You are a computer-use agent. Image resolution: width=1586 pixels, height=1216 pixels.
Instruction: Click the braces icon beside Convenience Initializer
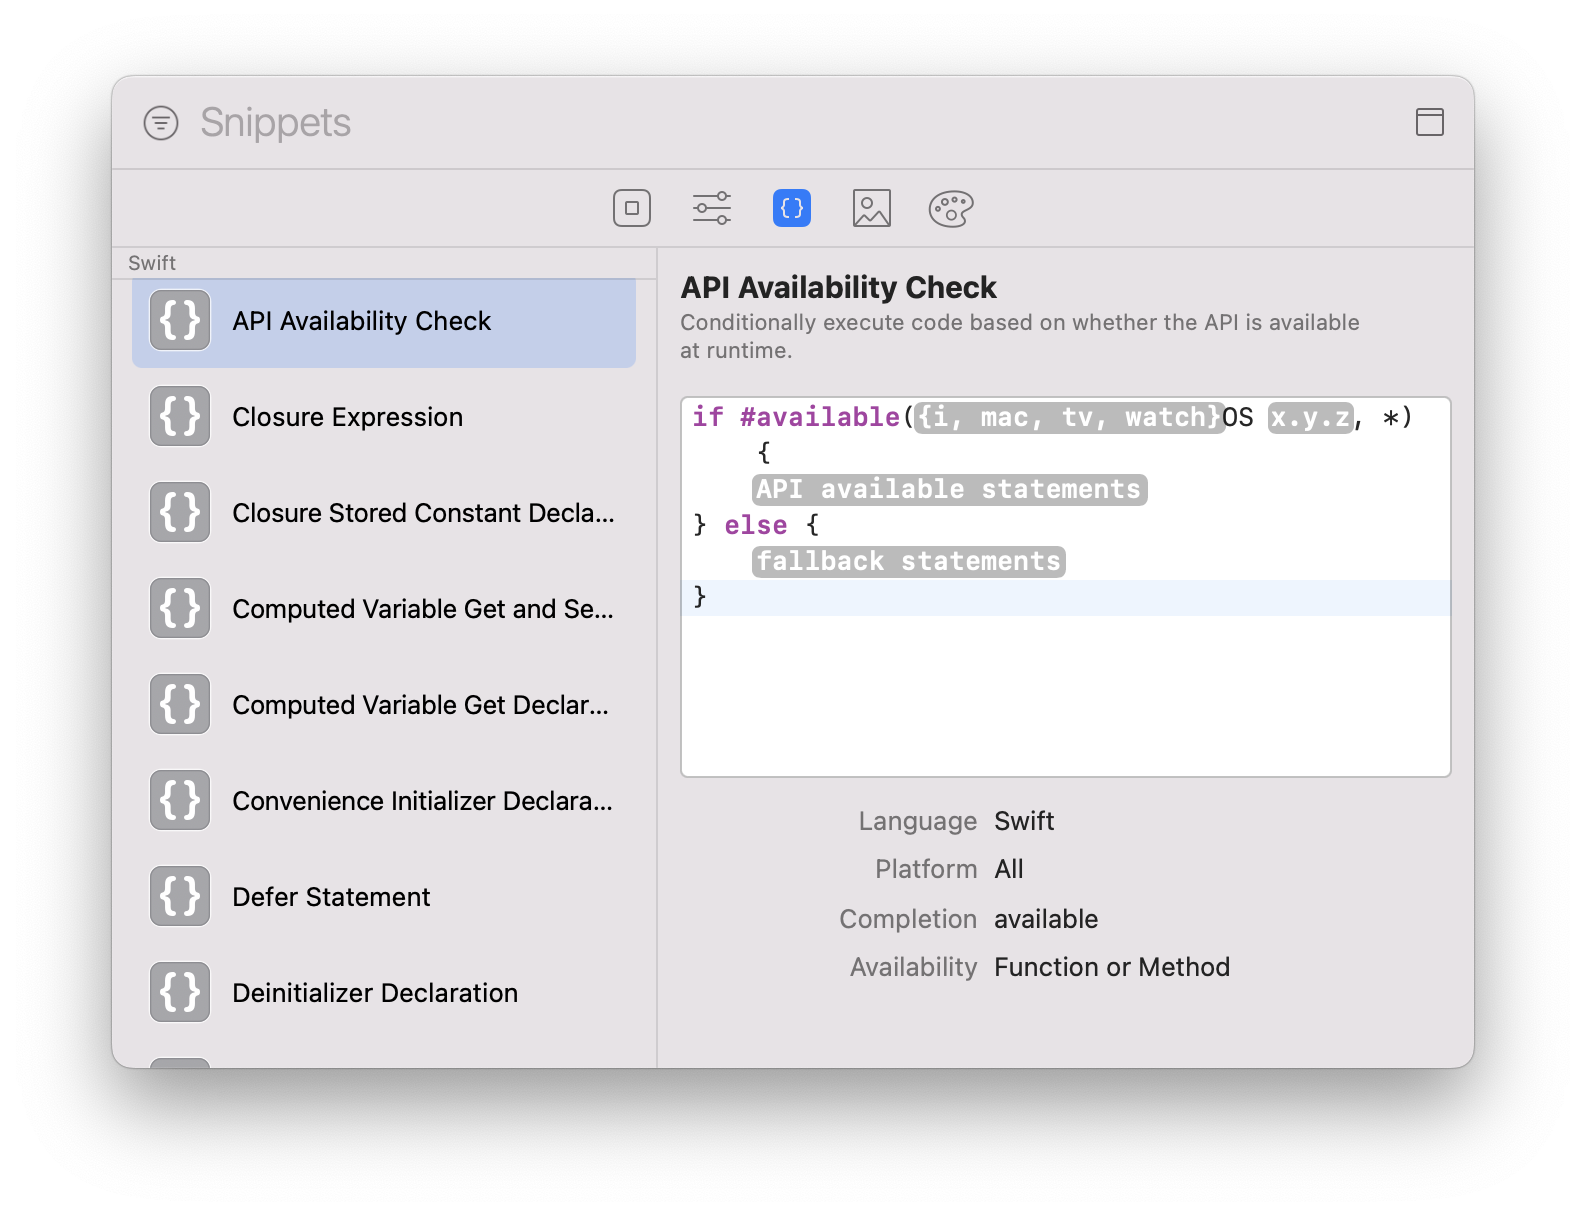(x=180, y=800)
